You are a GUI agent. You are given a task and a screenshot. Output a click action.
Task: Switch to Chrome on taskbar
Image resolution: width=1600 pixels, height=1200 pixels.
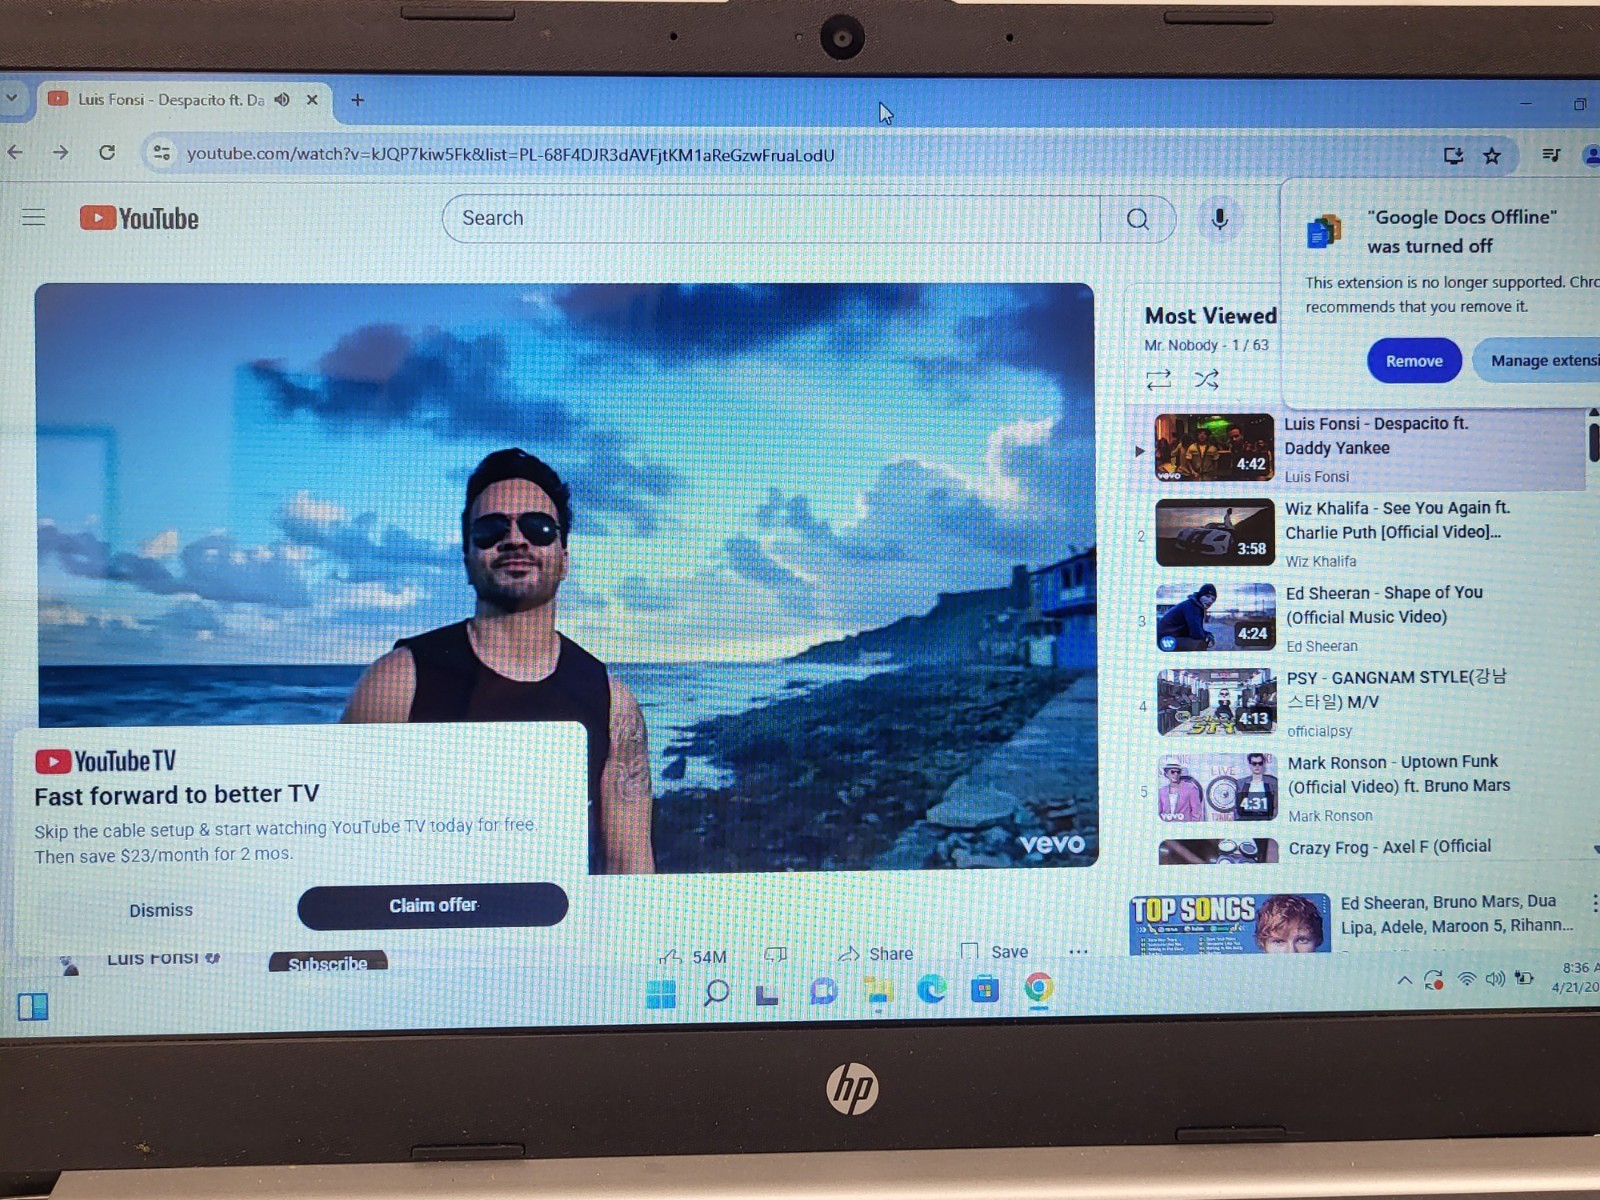click(1039, 988)
